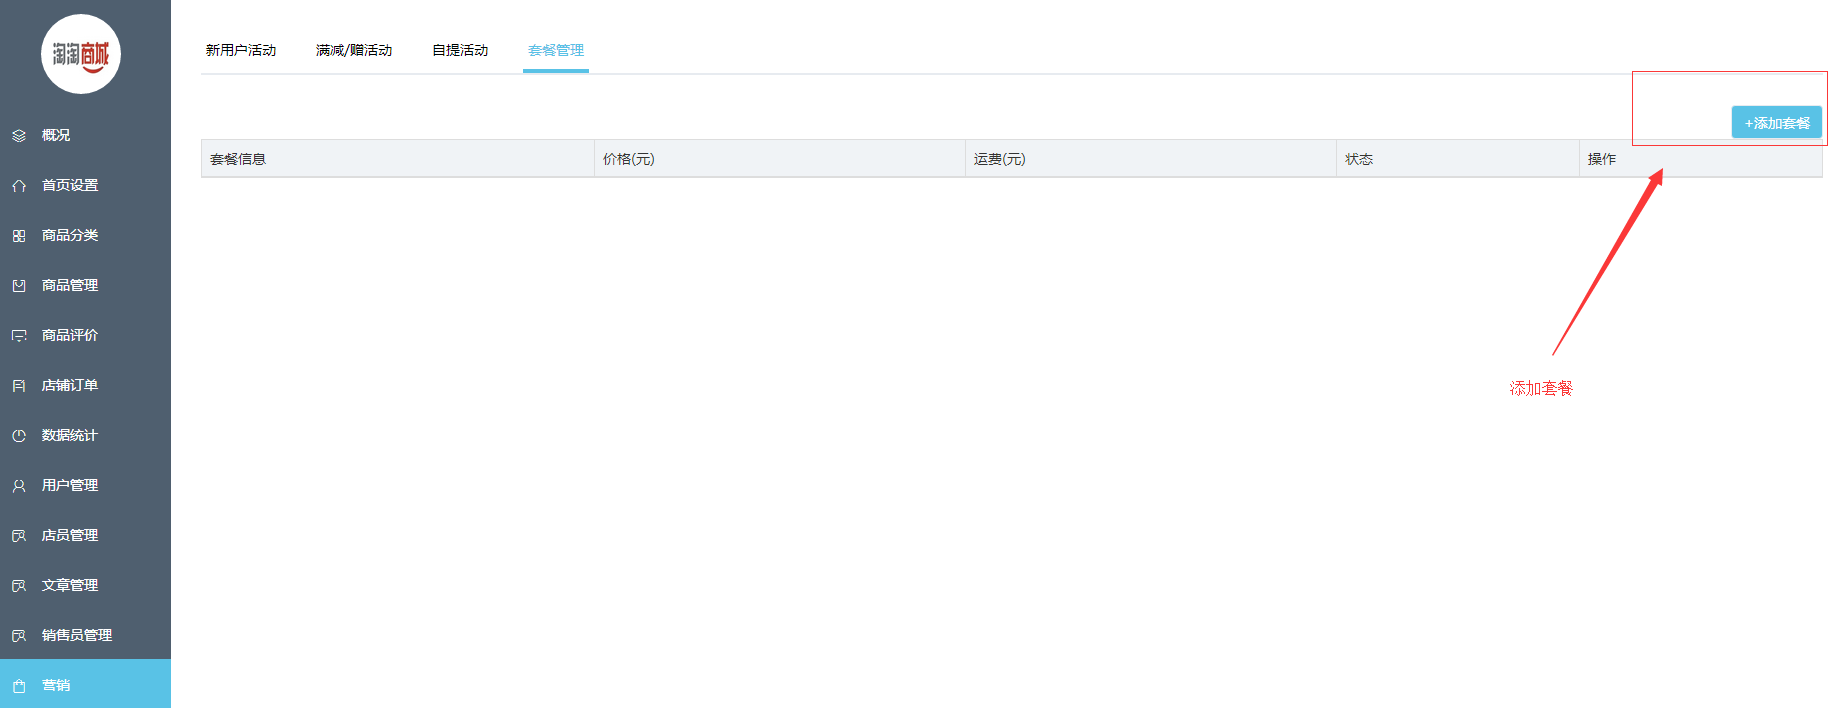Click the 操作 column header
Viewport: 1841px width, 708px height.
[x=1701, y=159]
